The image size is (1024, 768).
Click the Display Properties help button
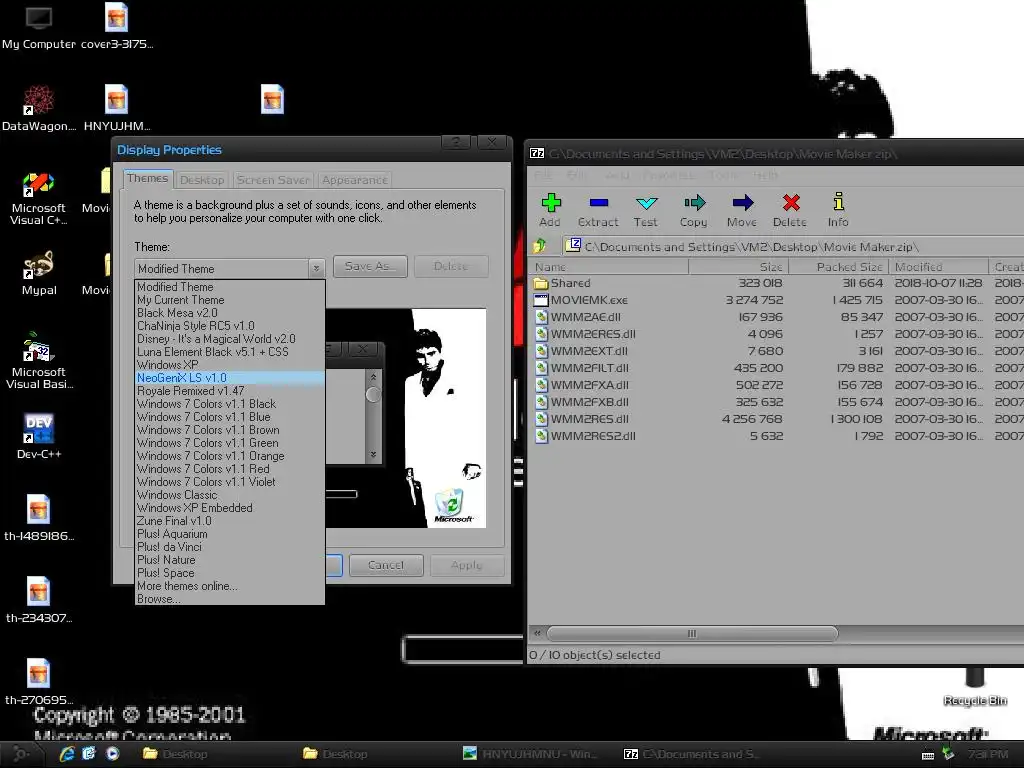click(x=456, y=142)
